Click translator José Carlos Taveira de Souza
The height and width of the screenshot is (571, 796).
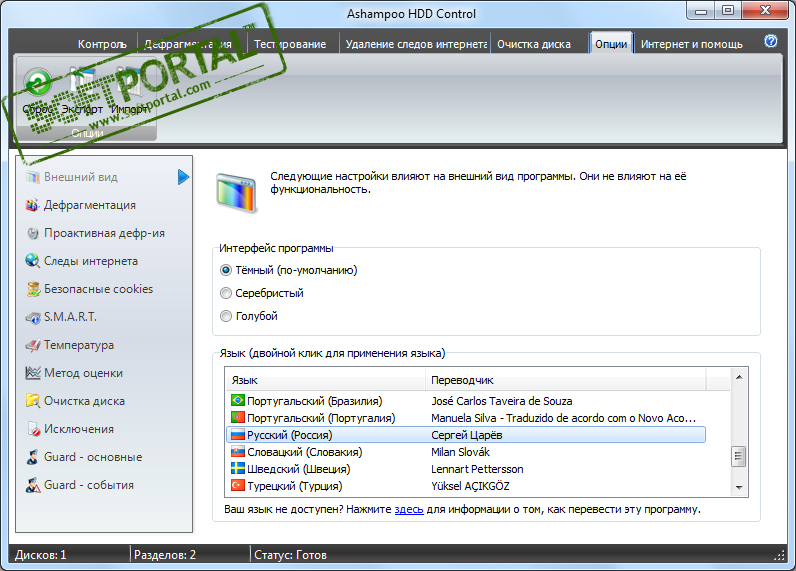click(x=502, y=401)
